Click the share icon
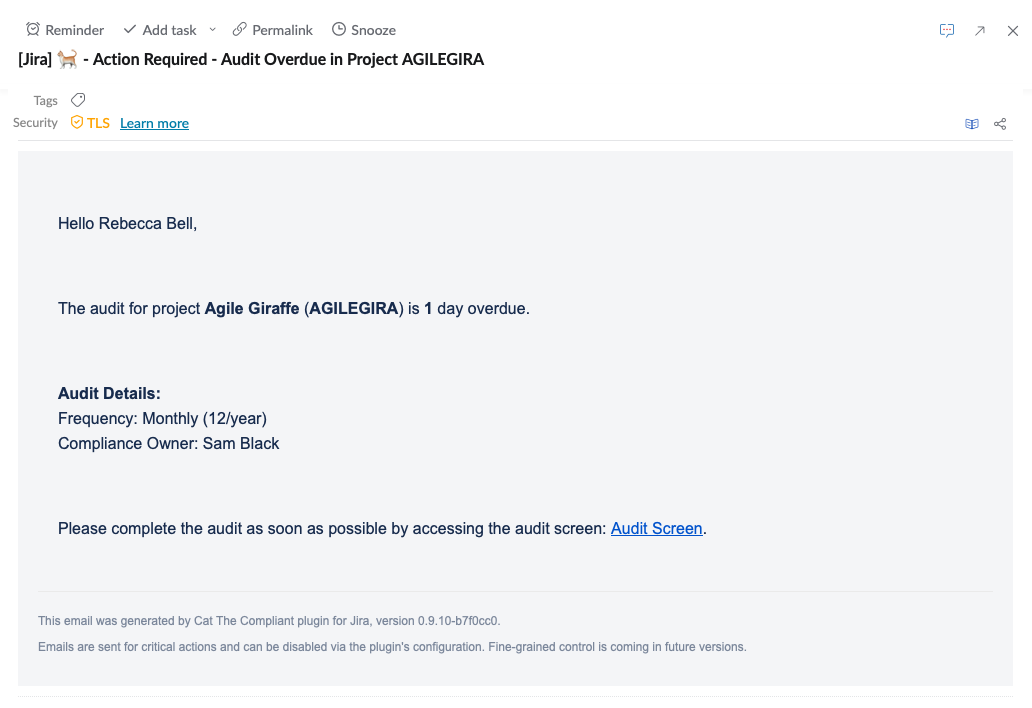The image size is (1032, 708). click(x=1000, y=124)
